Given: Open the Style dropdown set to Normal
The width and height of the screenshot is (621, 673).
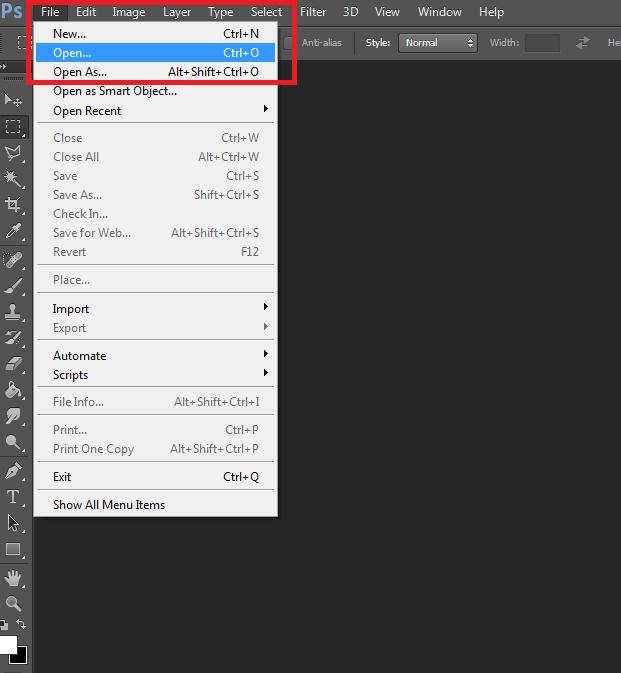Looking at the screenshot, I should (x=438, y=43).
